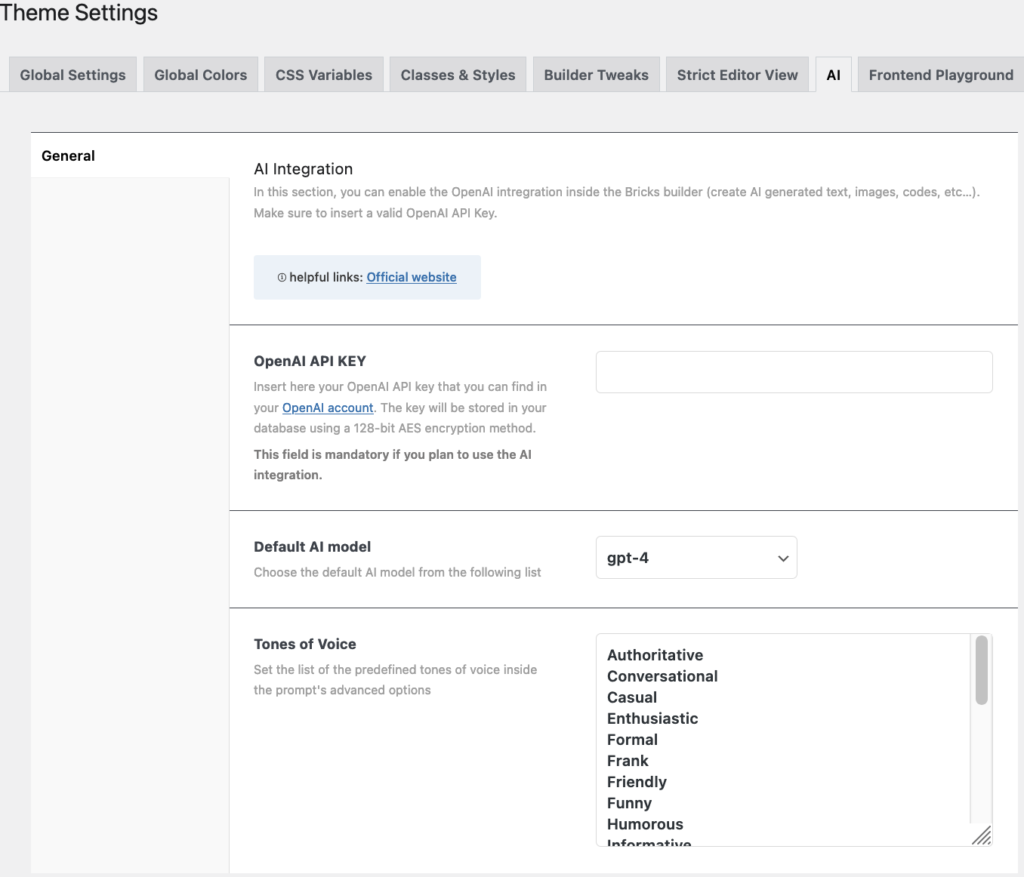Click the AI tab

tap(833, 75)
